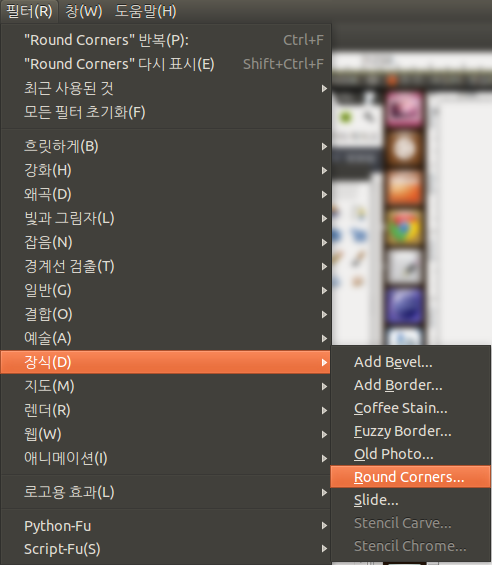Open the 도움말(H) menu
The height and width of the screenshot is (565, 492).
tap(146, 11)
